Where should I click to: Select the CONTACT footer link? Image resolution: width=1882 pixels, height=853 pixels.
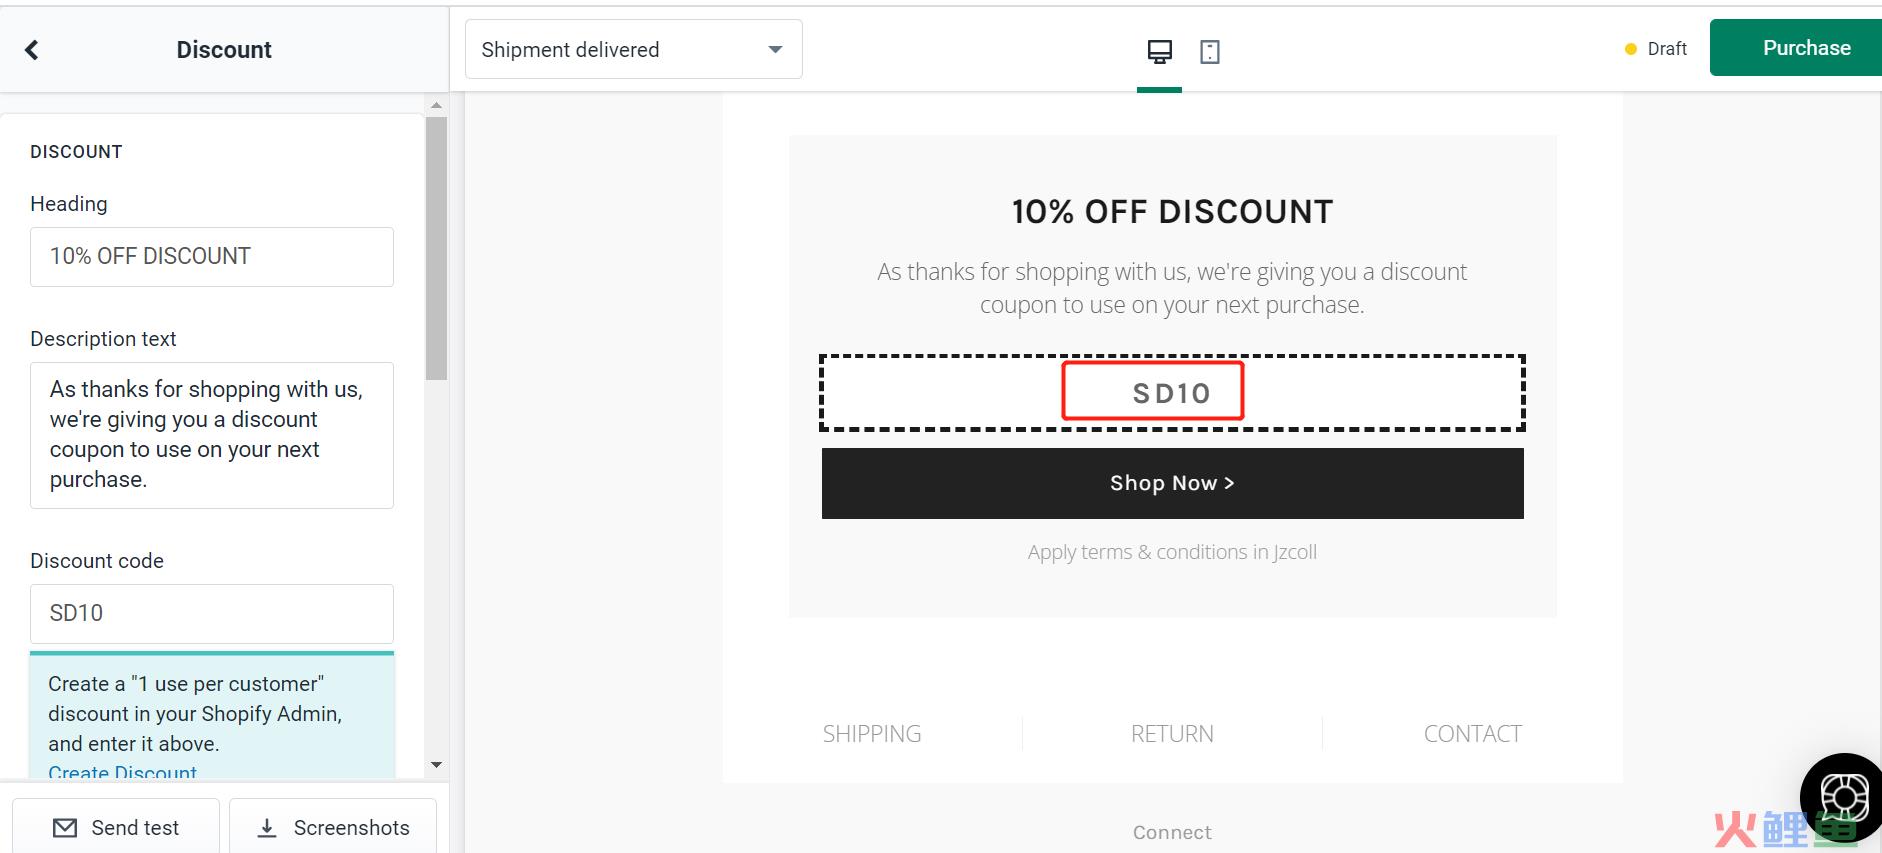click(1472, 734)
